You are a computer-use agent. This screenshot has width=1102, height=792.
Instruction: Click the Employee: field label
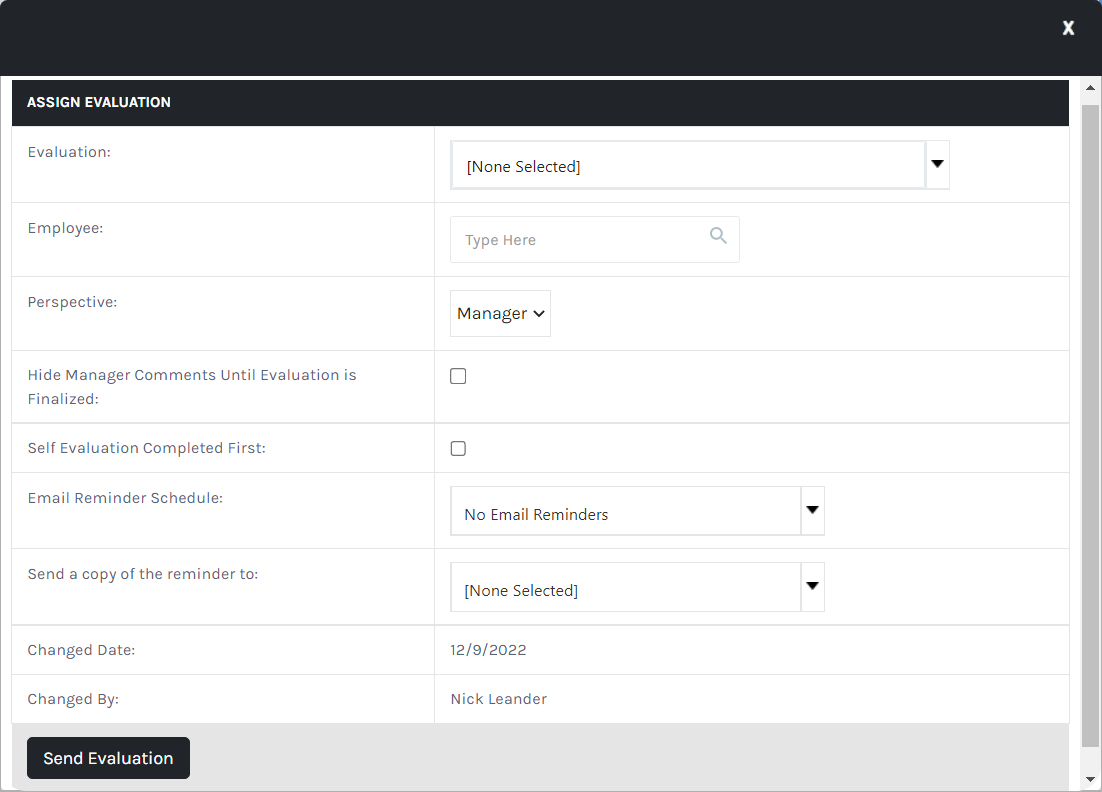65,228
